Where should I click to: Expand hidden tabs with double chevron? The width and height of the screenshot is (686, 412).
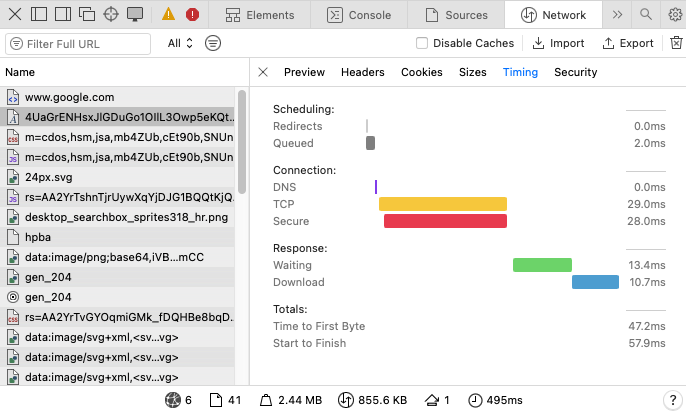tap(617, 15)
